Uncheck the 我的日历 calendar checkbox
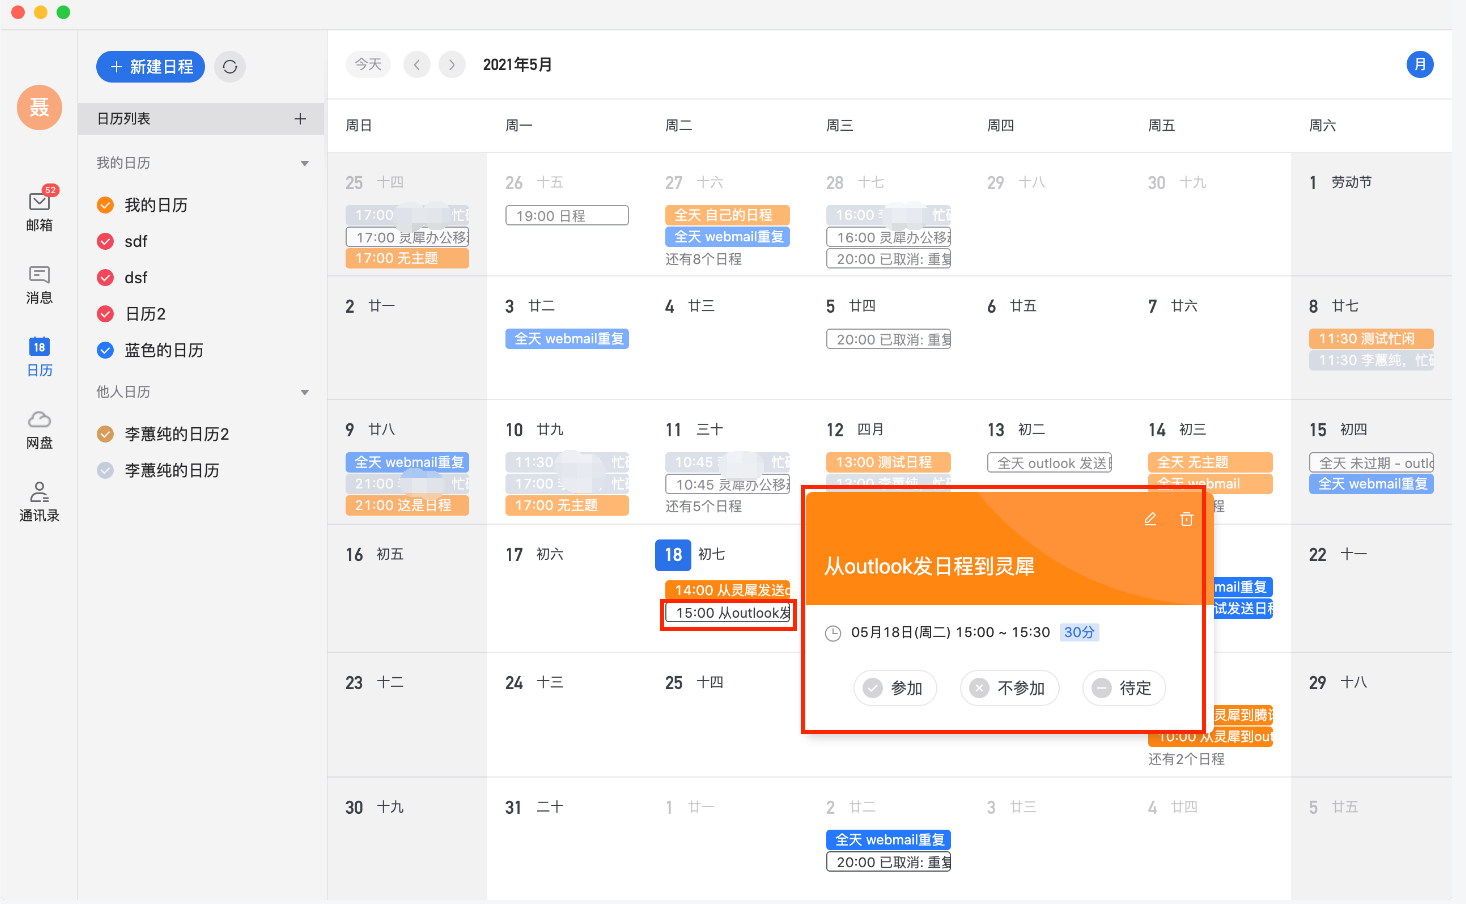This screenshot has width=1466, height=904. point(105,205)
